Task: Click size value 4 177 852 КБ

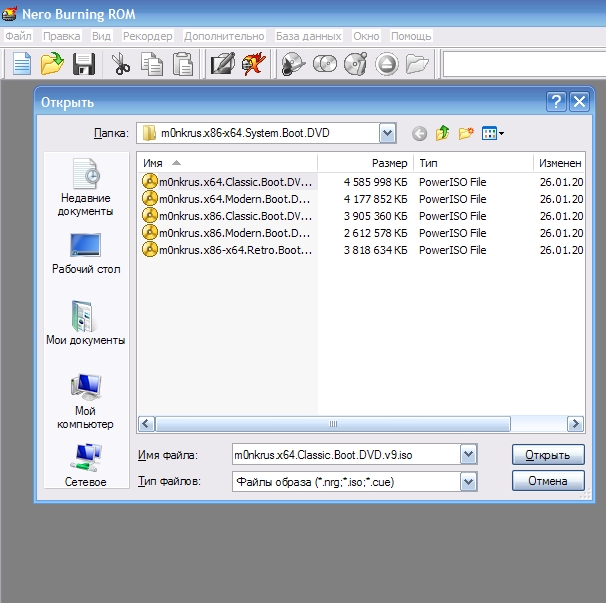Action: coord(375,199)
